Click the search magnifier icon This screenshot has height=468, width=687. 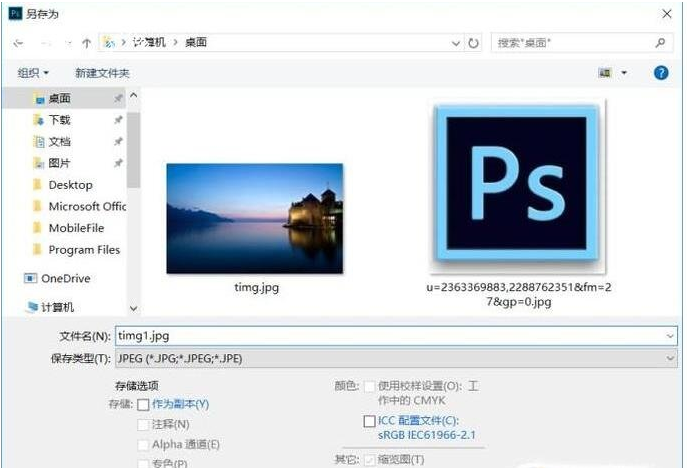660,43
